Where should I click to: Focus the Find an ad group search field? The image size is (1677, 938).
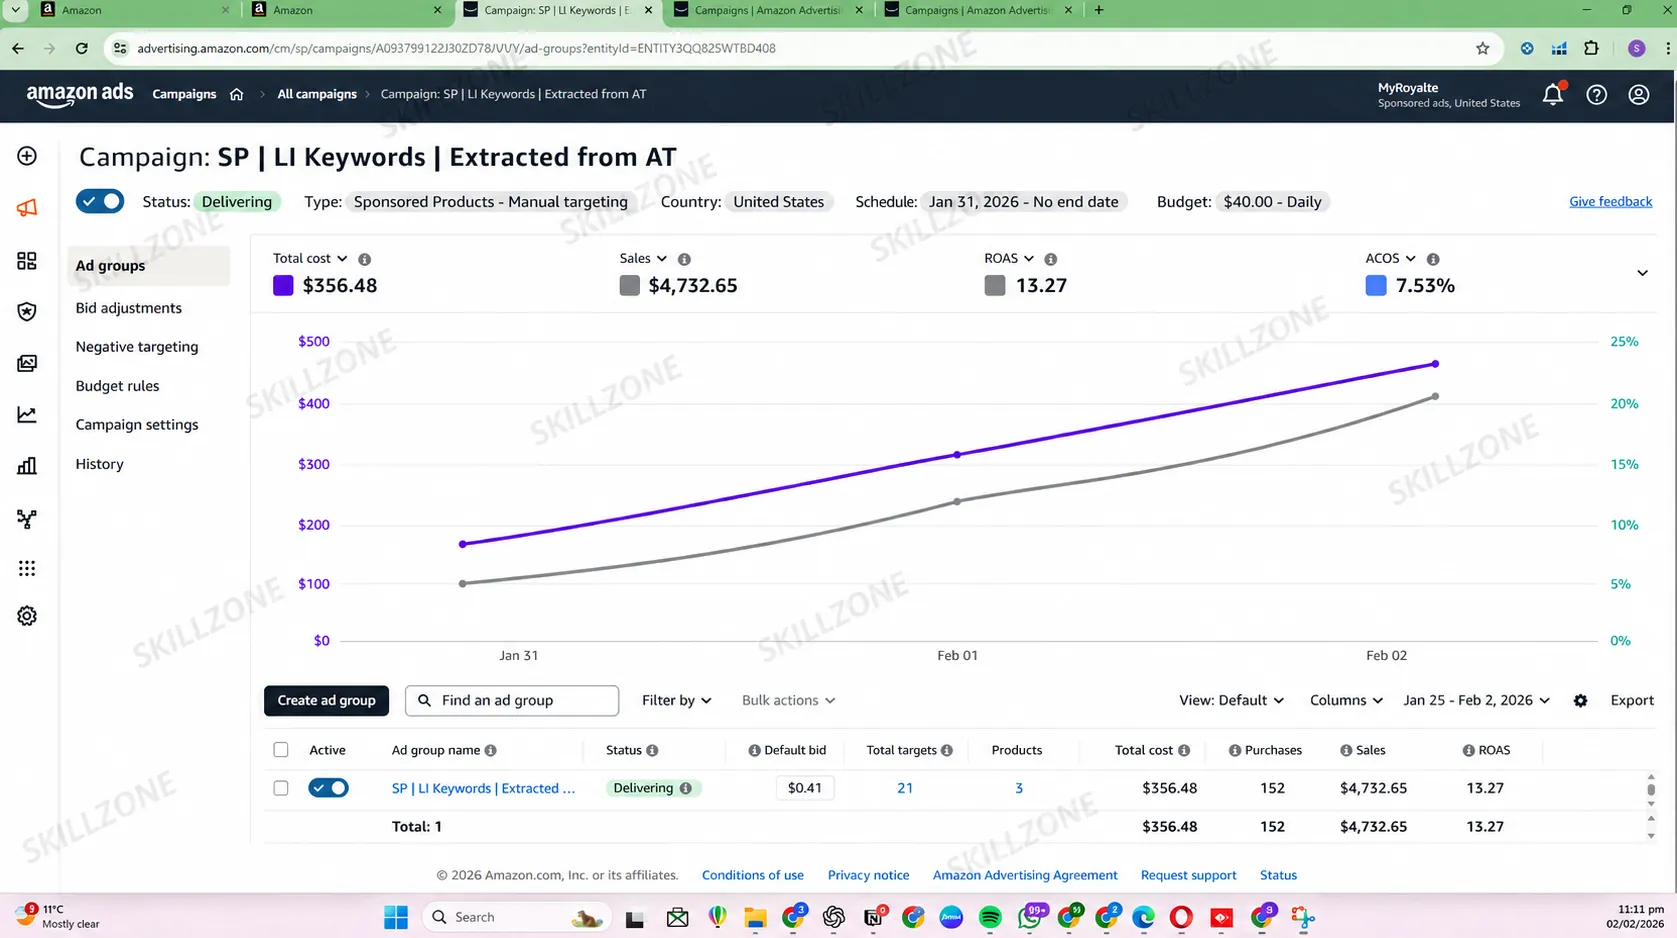click(x=512, y=700)
